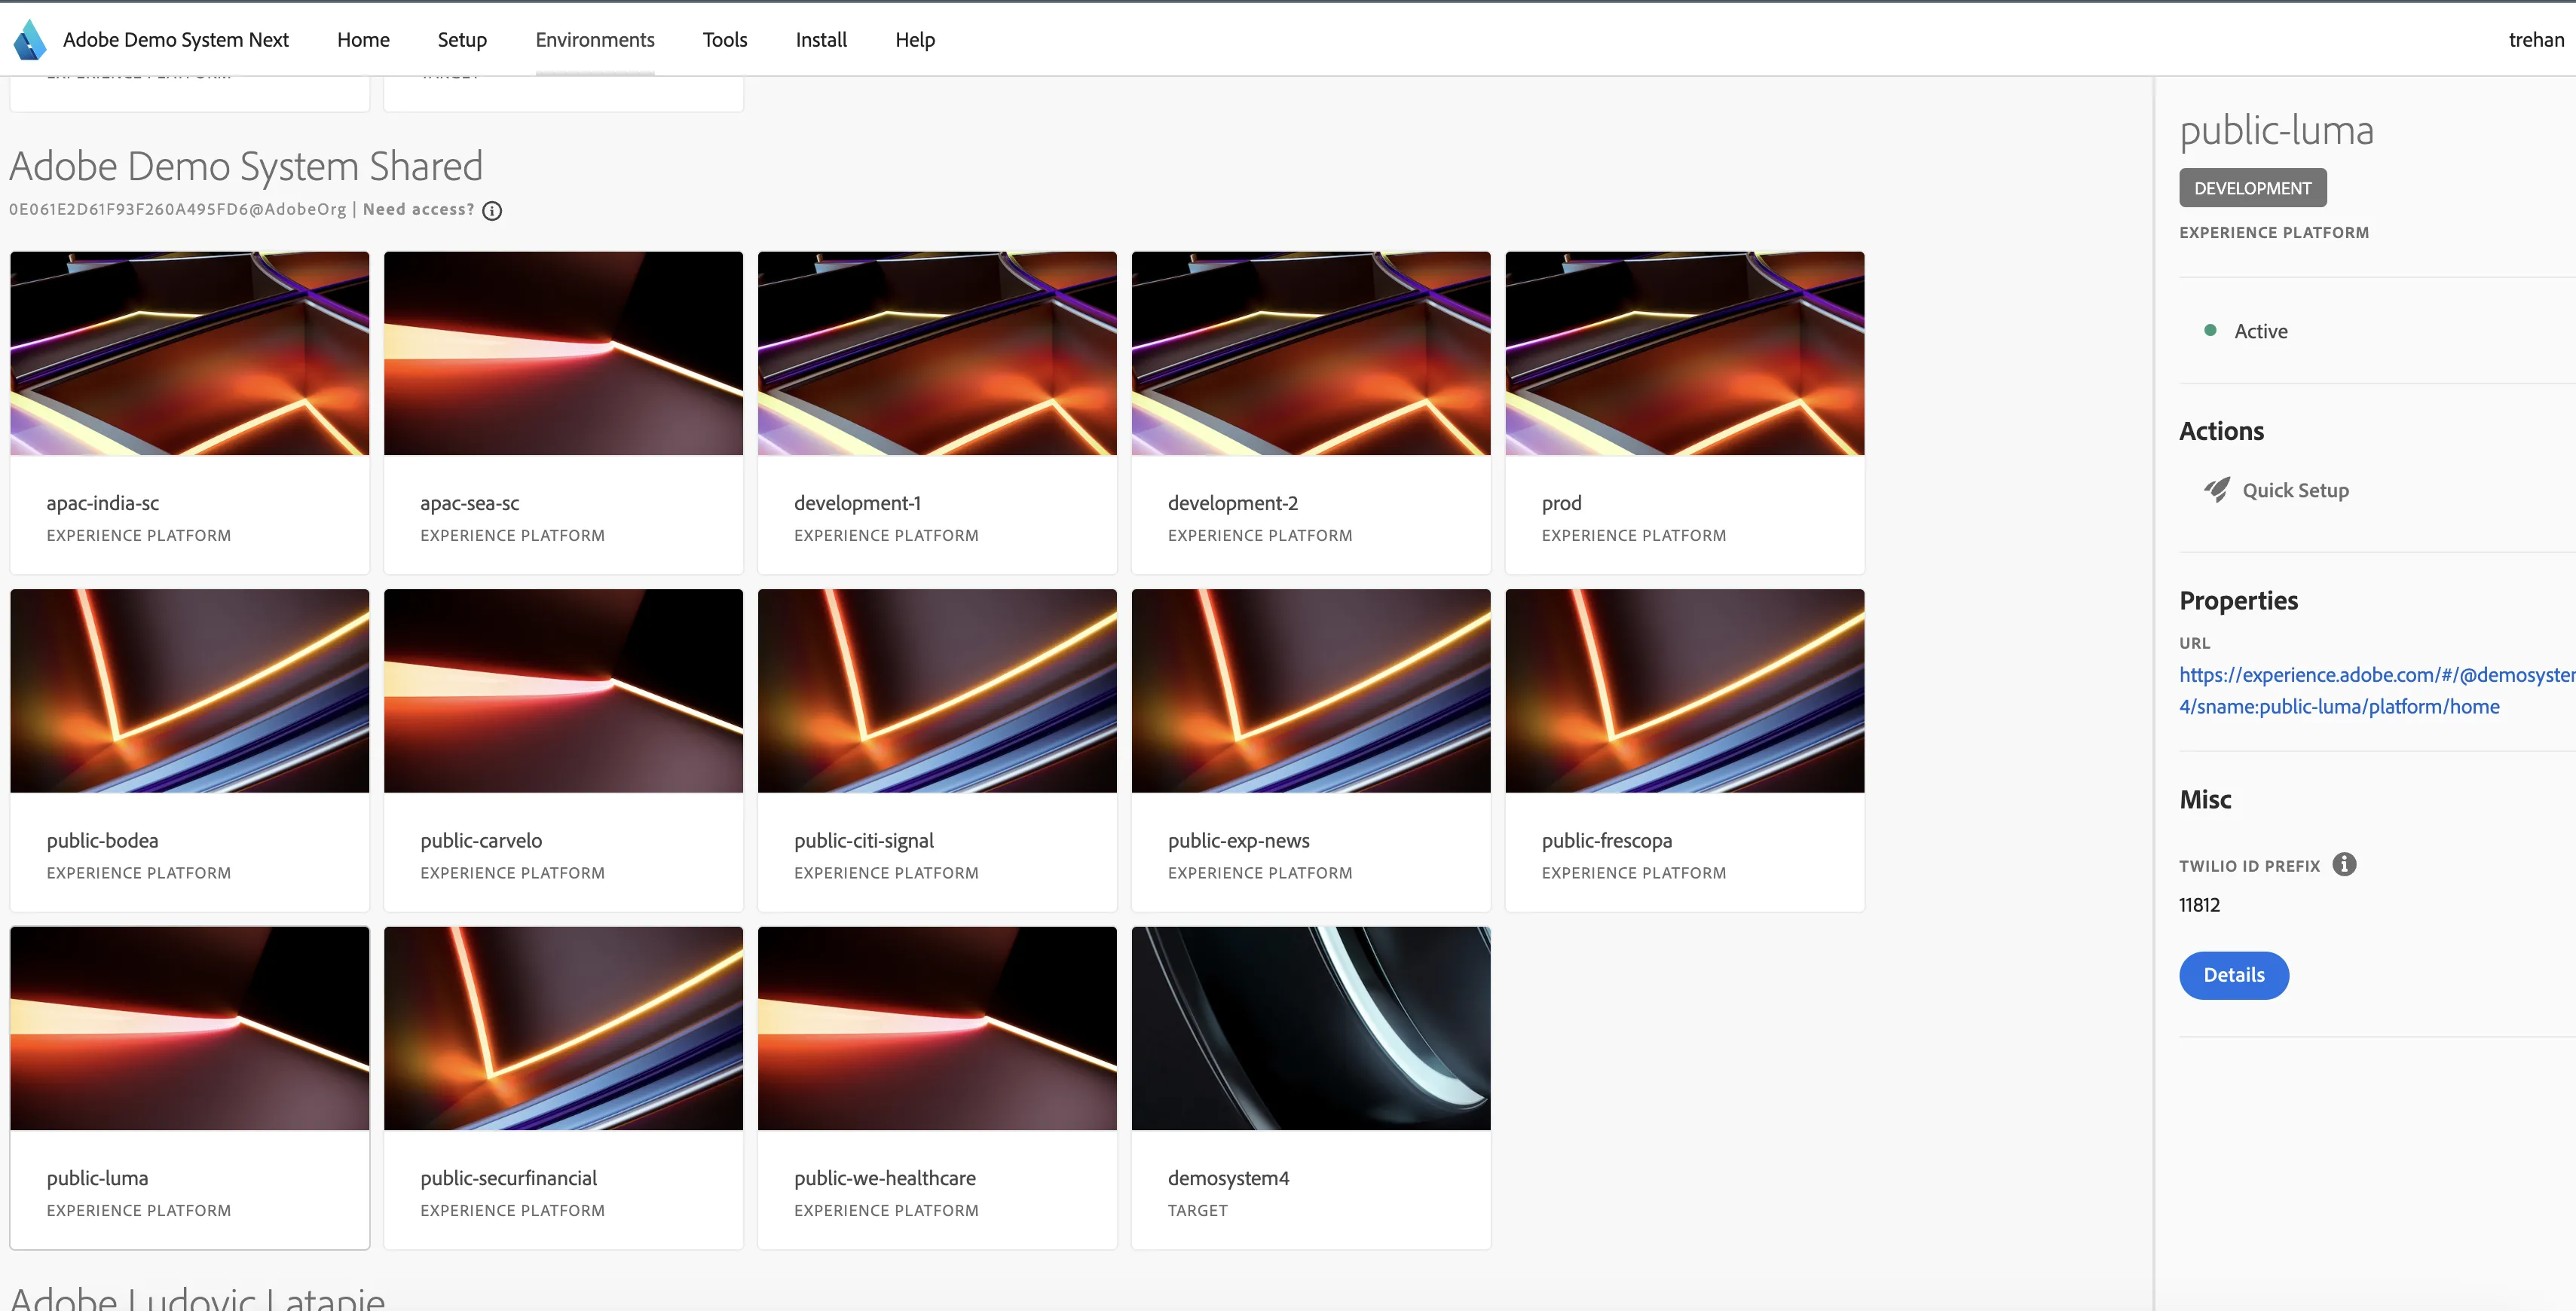Screen dimensions: 2576x1311
Task: Select the prod environment thumbnail
Action: 1685,353
